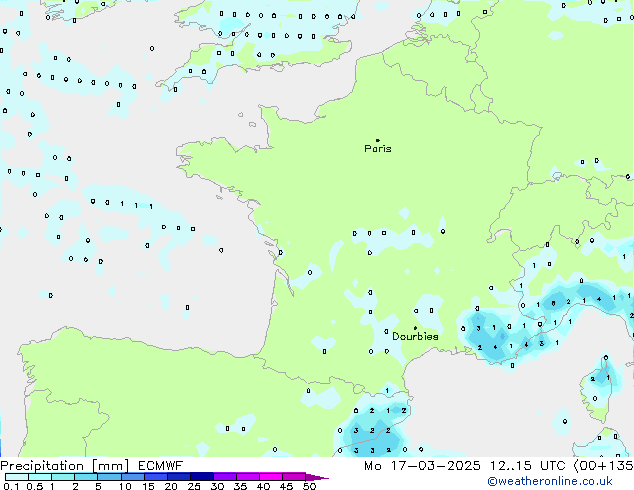Click the '[mm]' unit label
This screenshot has width=634, height=490.
pos(110,466)
